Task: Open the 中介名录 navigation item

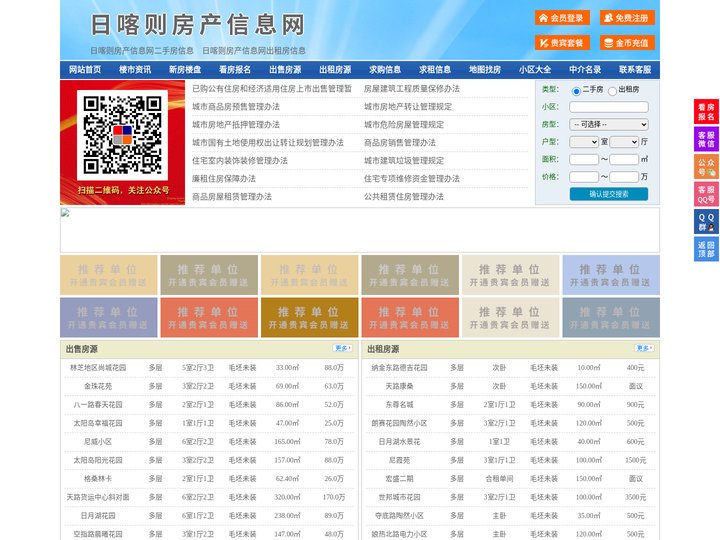Action: pos(585,70)
